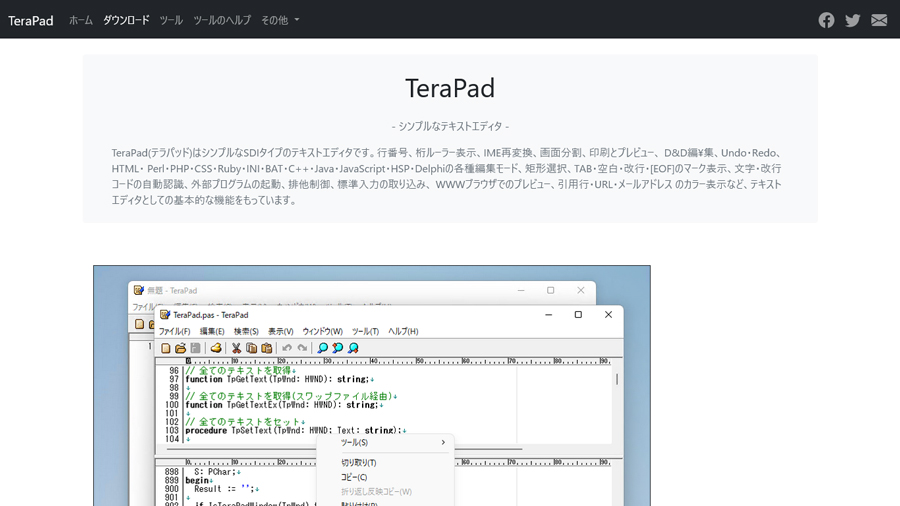Click the Twitter bird icon
900x506 pixels.
pyautogui.click(x=852, y=20)
